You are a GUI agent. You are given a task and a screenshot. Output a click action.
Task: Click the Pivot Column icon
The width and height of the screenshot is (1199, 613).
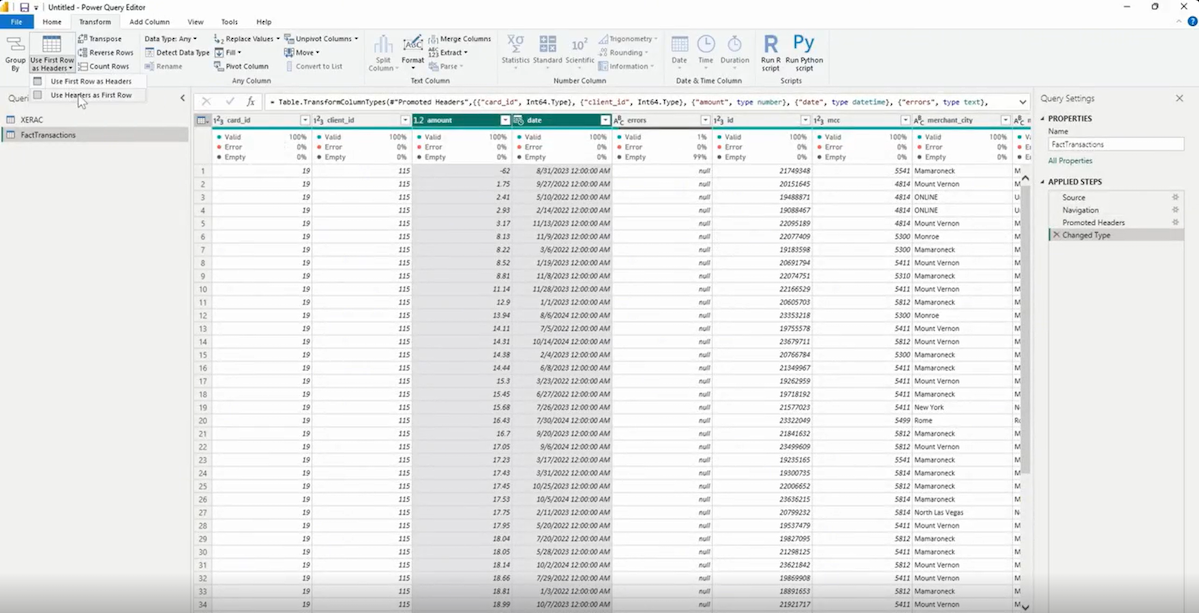(x=219, y=66)
